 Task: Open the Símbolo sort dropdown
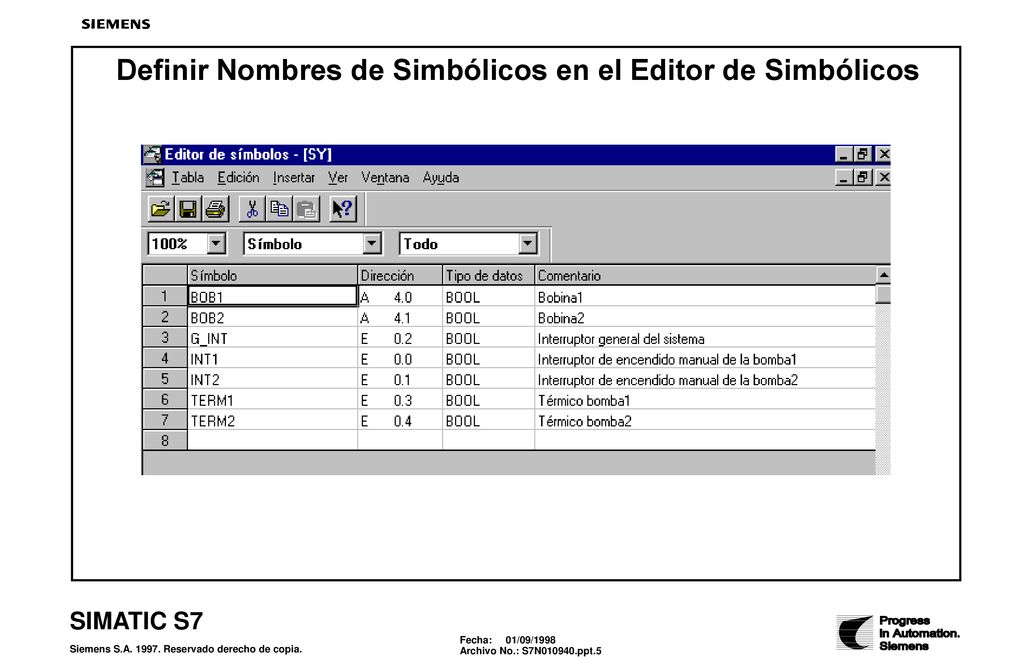[x=372, y=244]
